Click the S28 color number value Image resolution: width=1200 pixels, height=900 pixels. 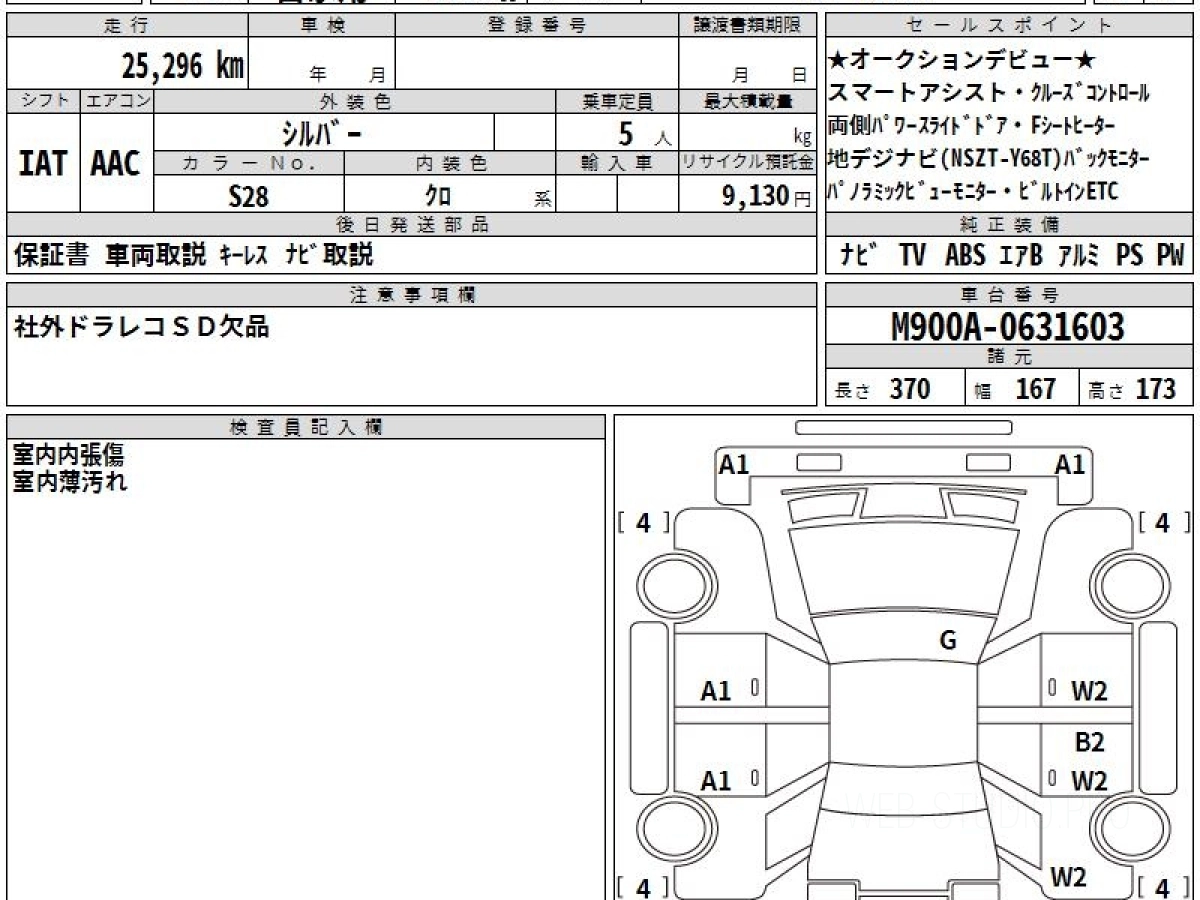[x=248, y=196]
